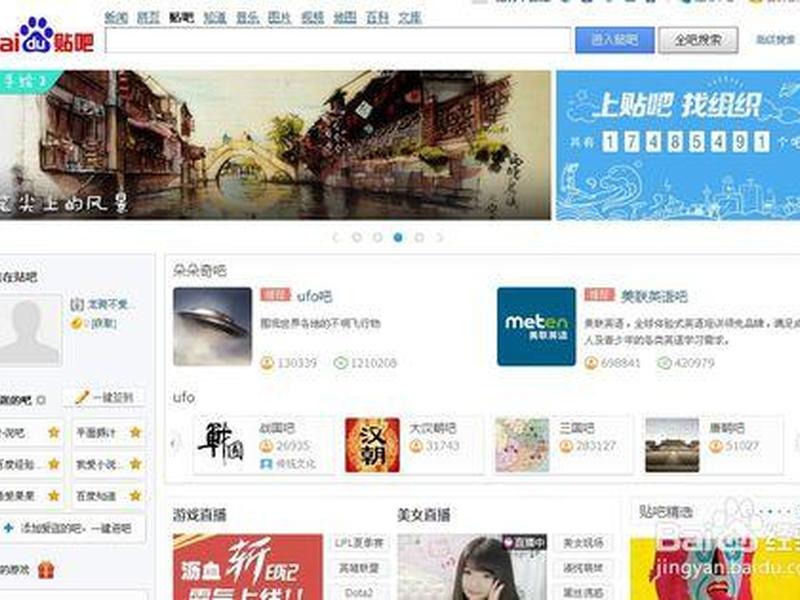The height and width of the screenshot is (600, 800).
Task: Open the 大汉朝吧 forum link
Action: click(433, 428)
